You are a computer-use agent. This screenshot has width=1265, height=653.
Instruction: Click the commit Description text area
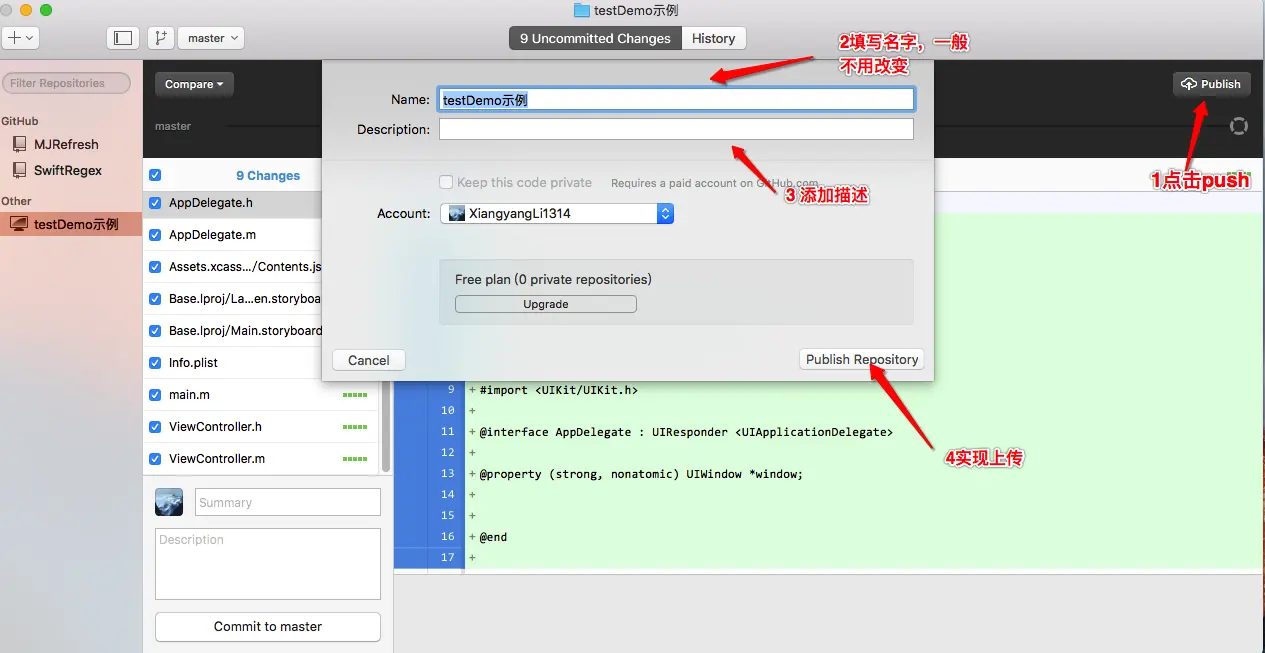(x=268, y=564)
